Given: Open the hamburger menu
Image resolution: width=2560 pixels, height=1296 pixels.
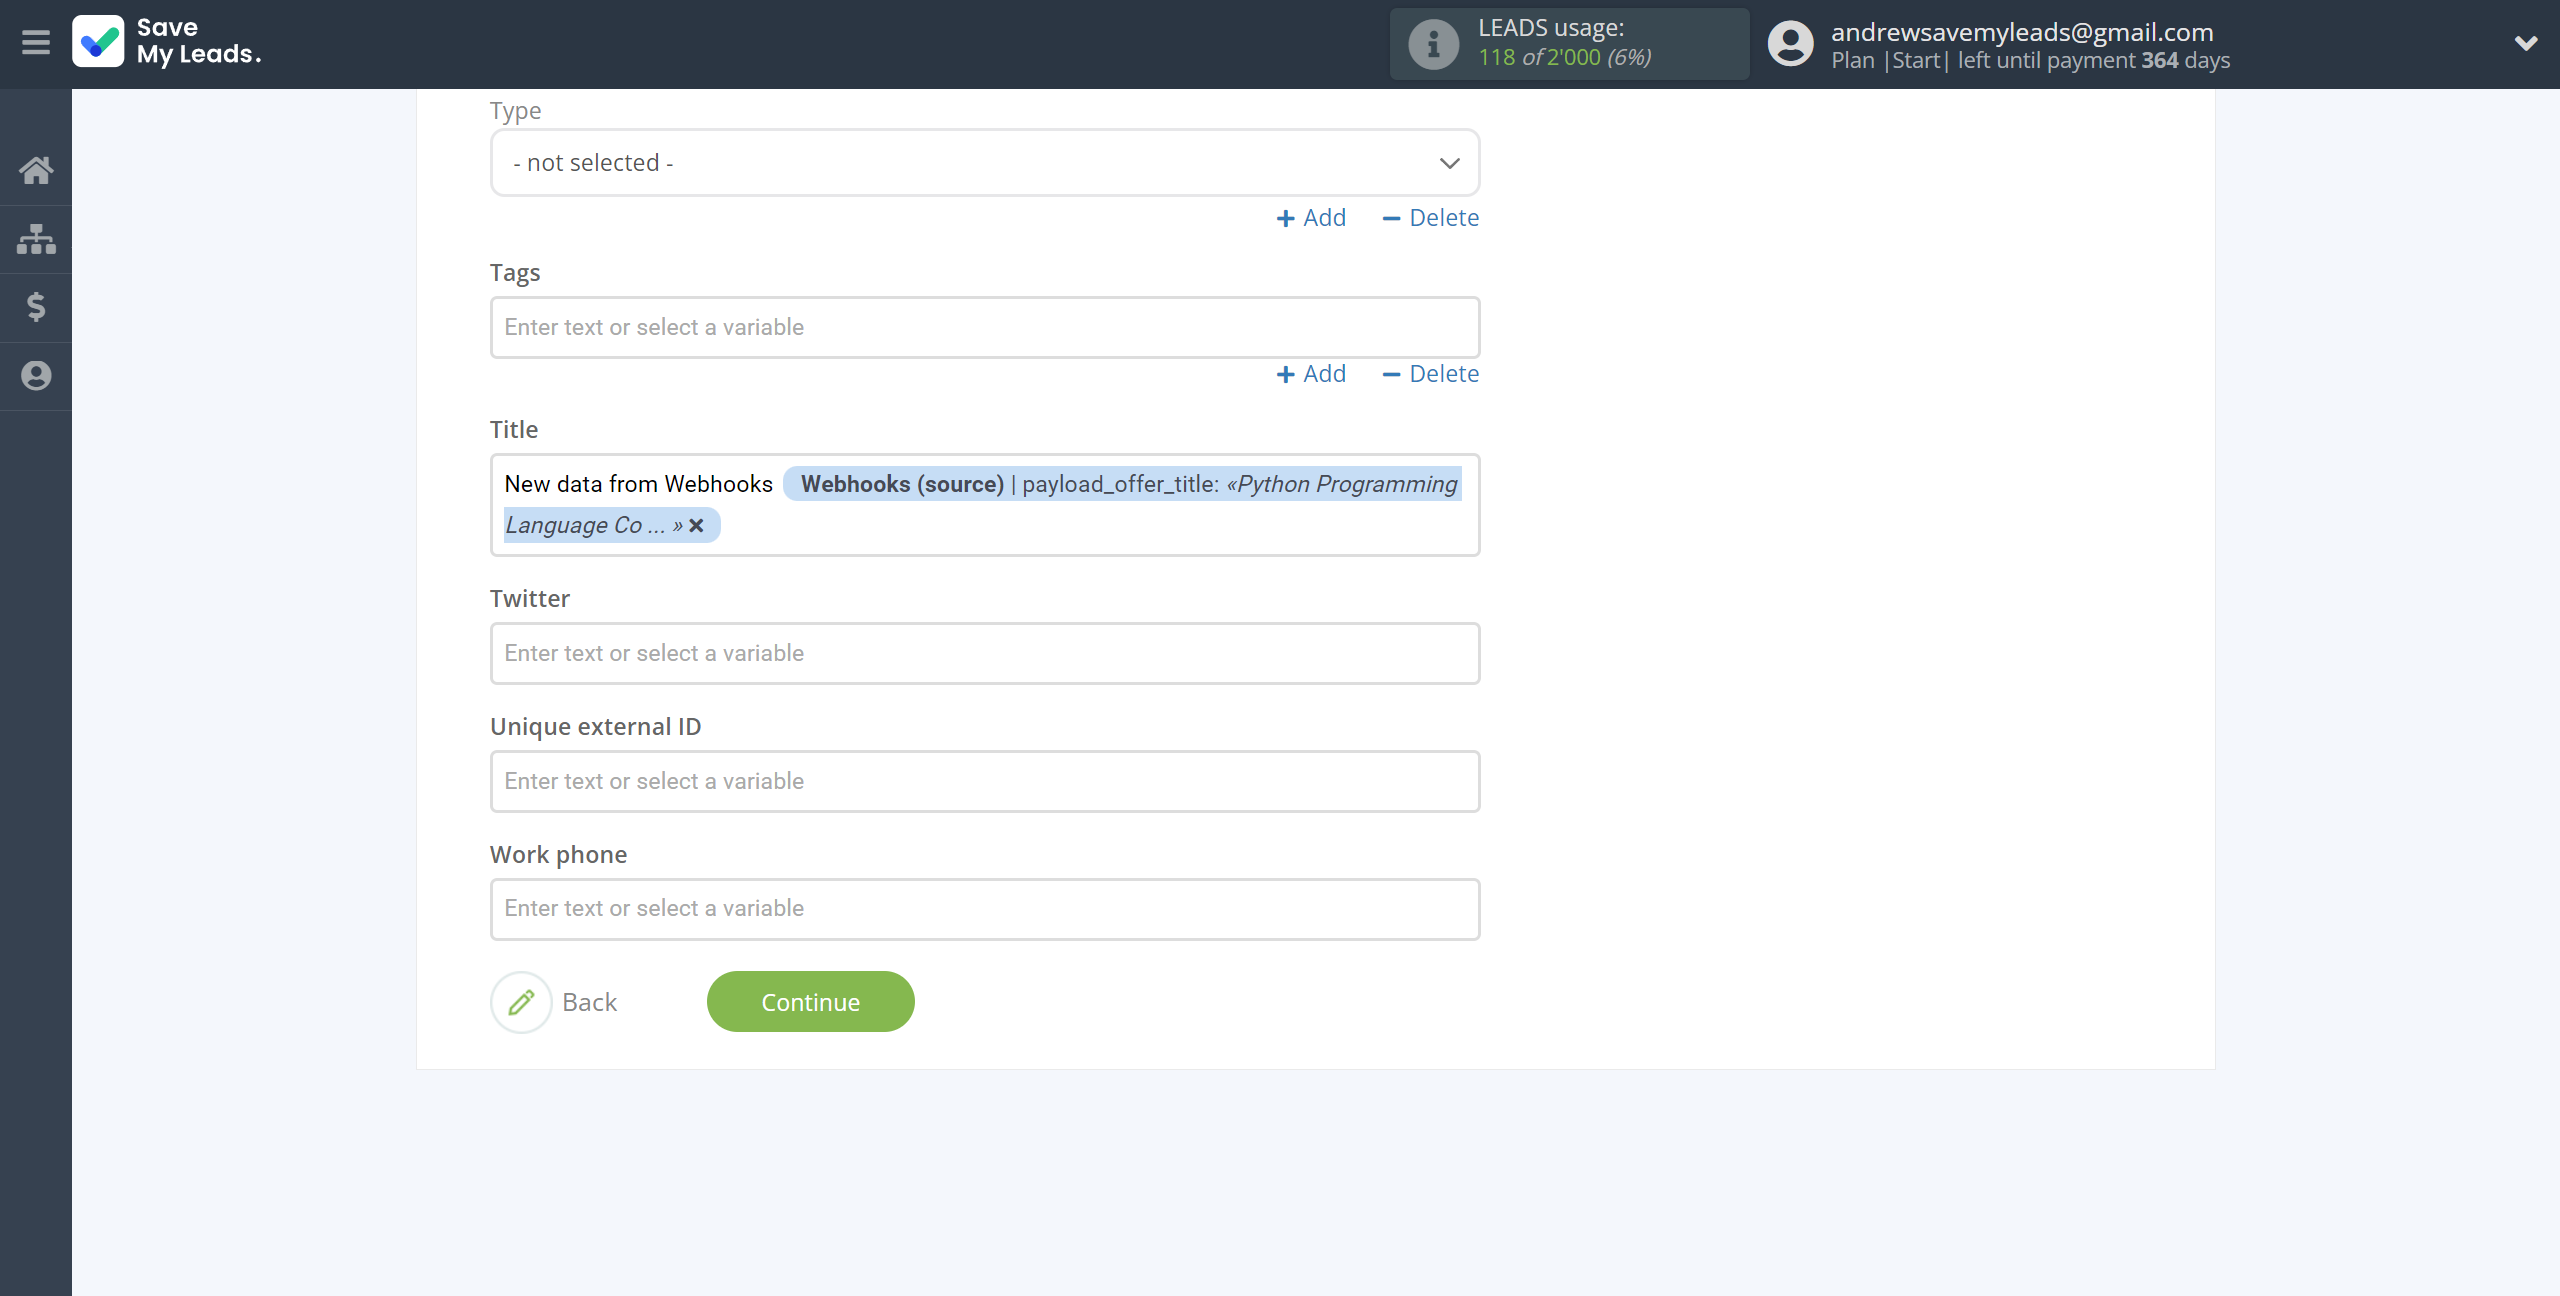Looking at the screenshot, I should (x=36, y=42).
